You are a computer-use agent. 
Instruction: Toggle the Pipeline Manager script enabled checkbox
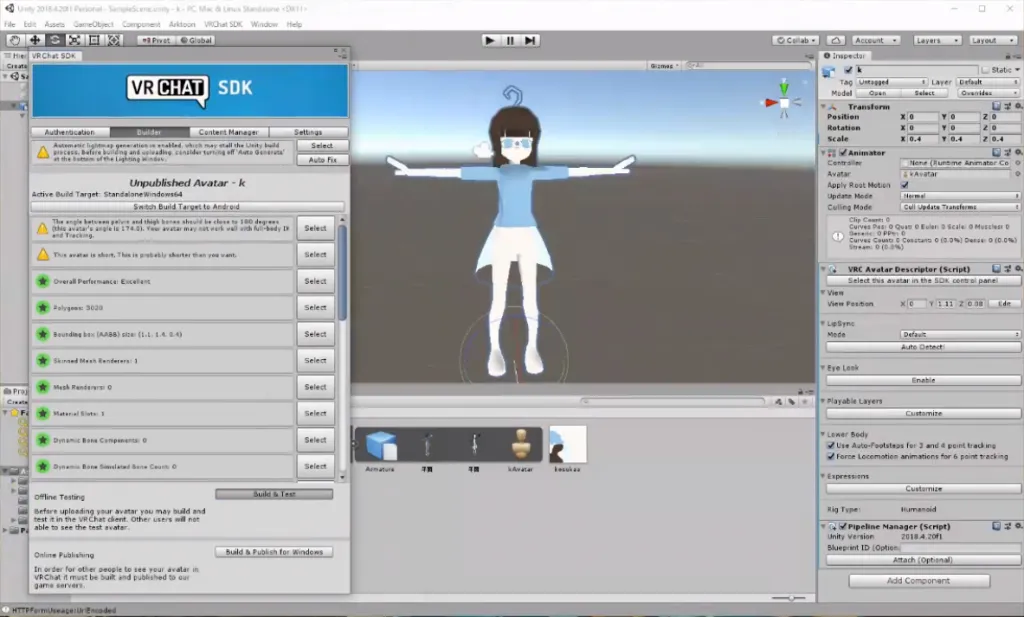[843, 526]
